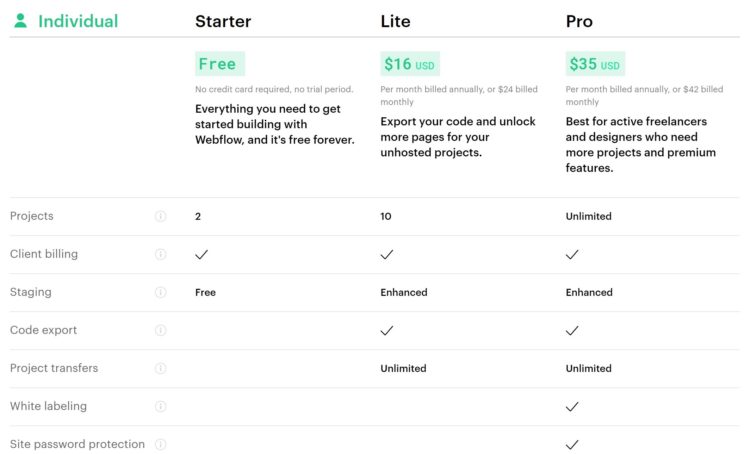Click the Project transfers info icon
Viewport: 750px width, 454px height.
161,368
